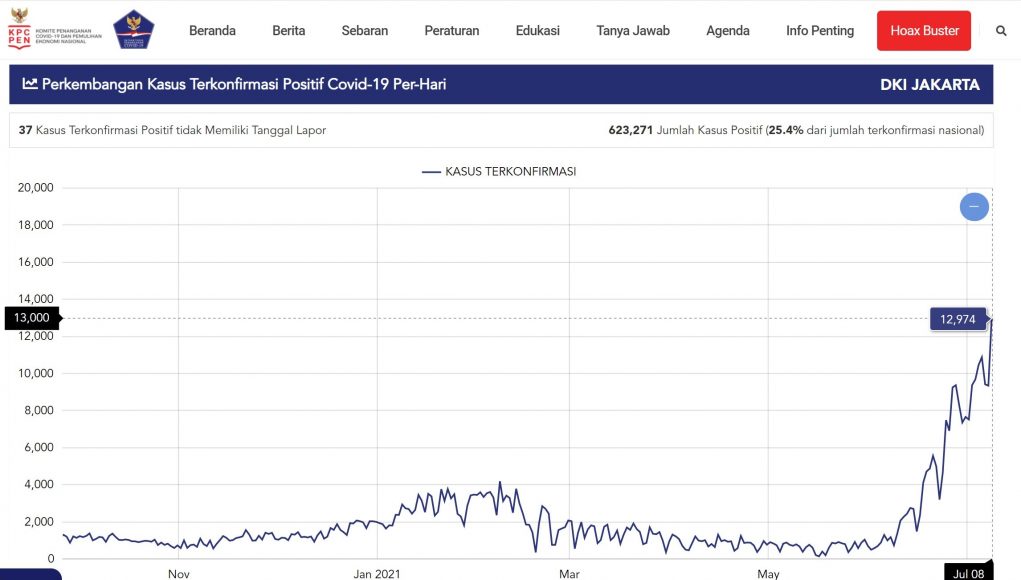Go to the Sebaran page
Viewport: 1021px width, 580px height.
pyautogui.click(x=365, y=31)
